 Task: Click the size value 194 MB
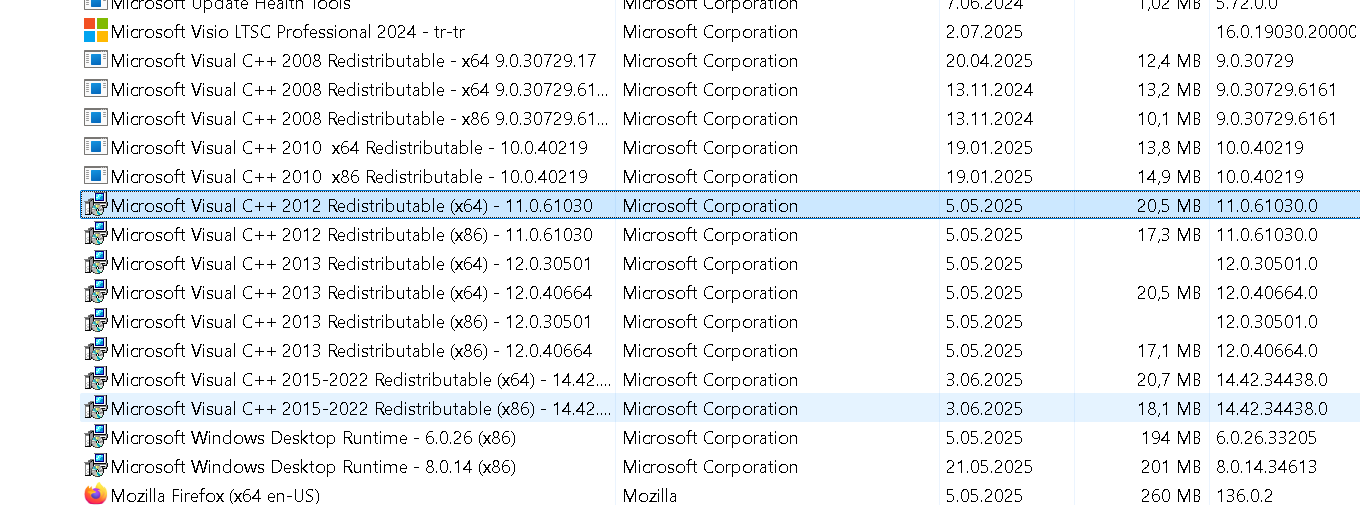(x=1171, y=438)
